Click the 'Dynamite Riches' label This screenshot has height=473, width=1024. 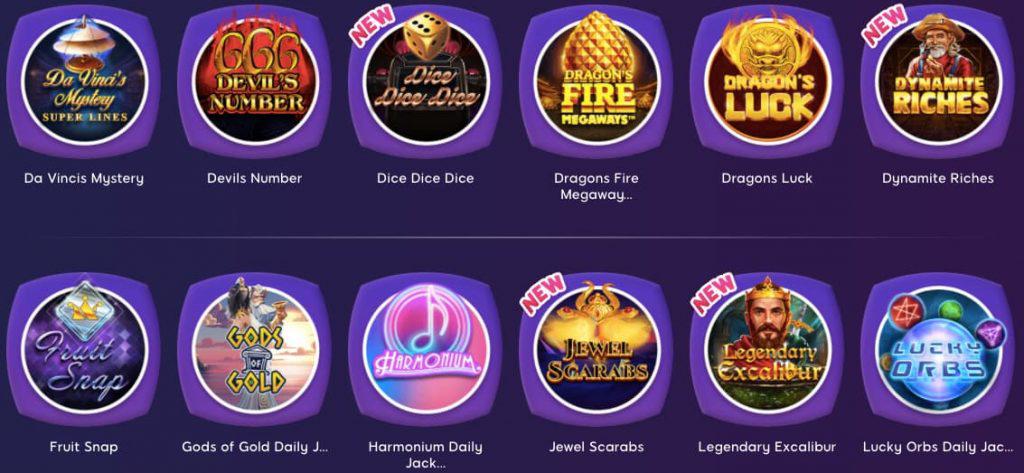(938, 178)
